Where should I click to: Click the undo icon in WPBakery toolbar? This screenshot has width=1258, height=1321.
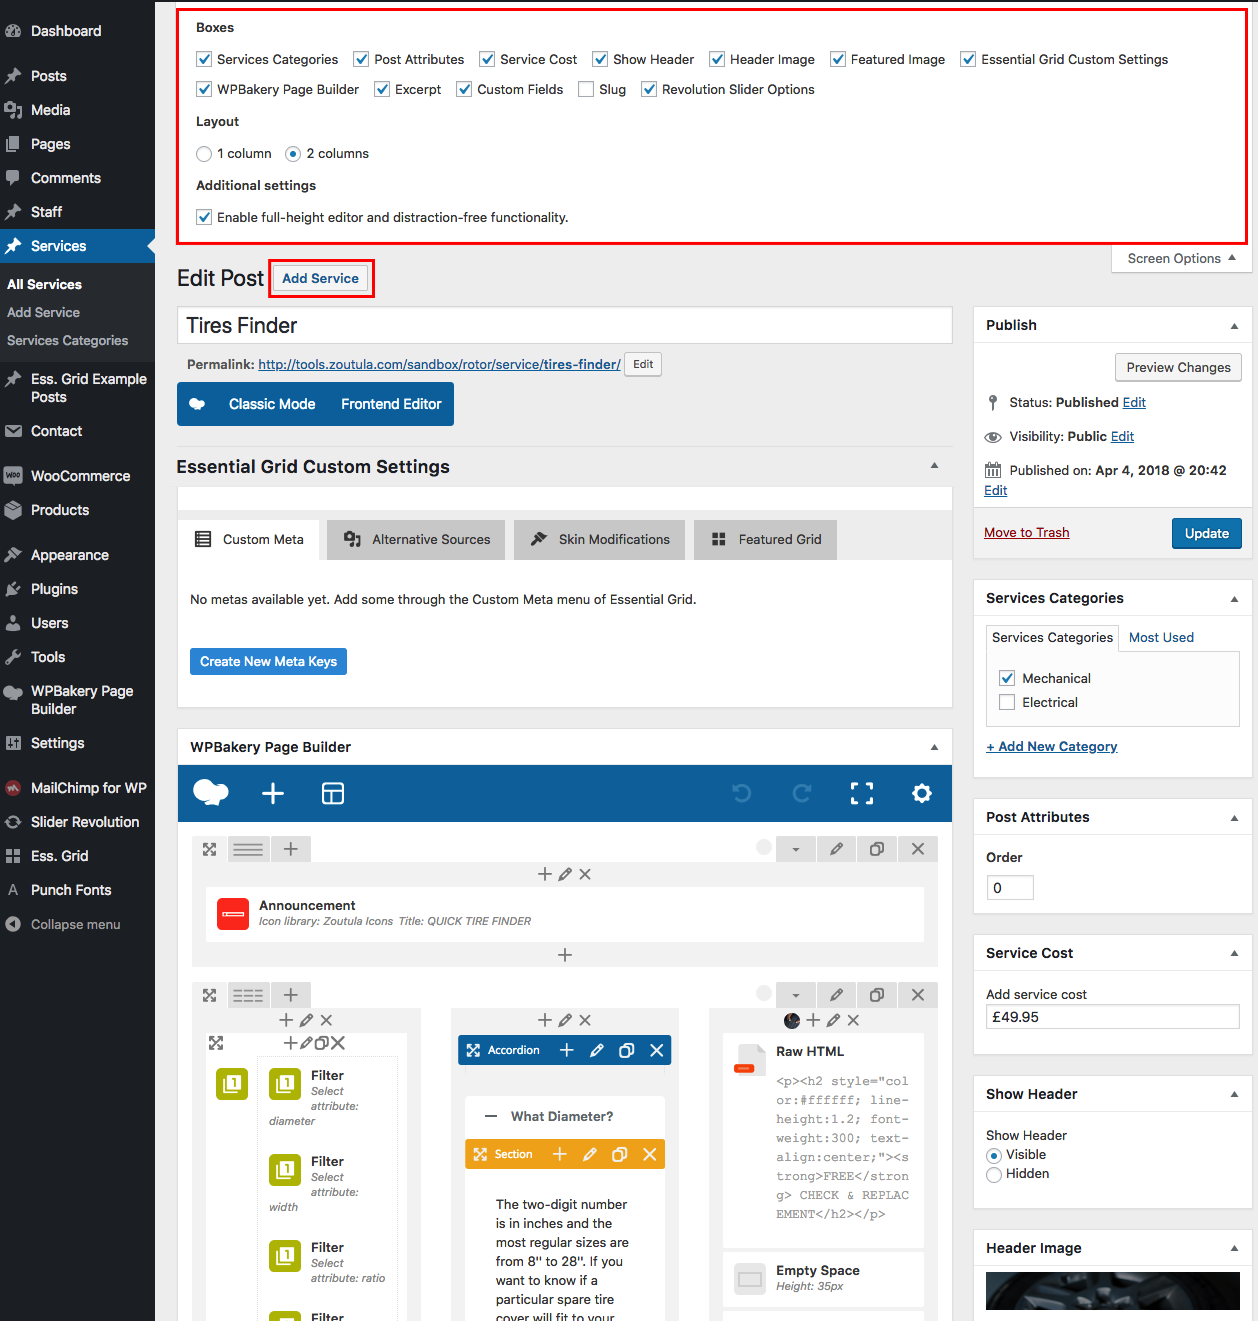[x=742, y=793]
